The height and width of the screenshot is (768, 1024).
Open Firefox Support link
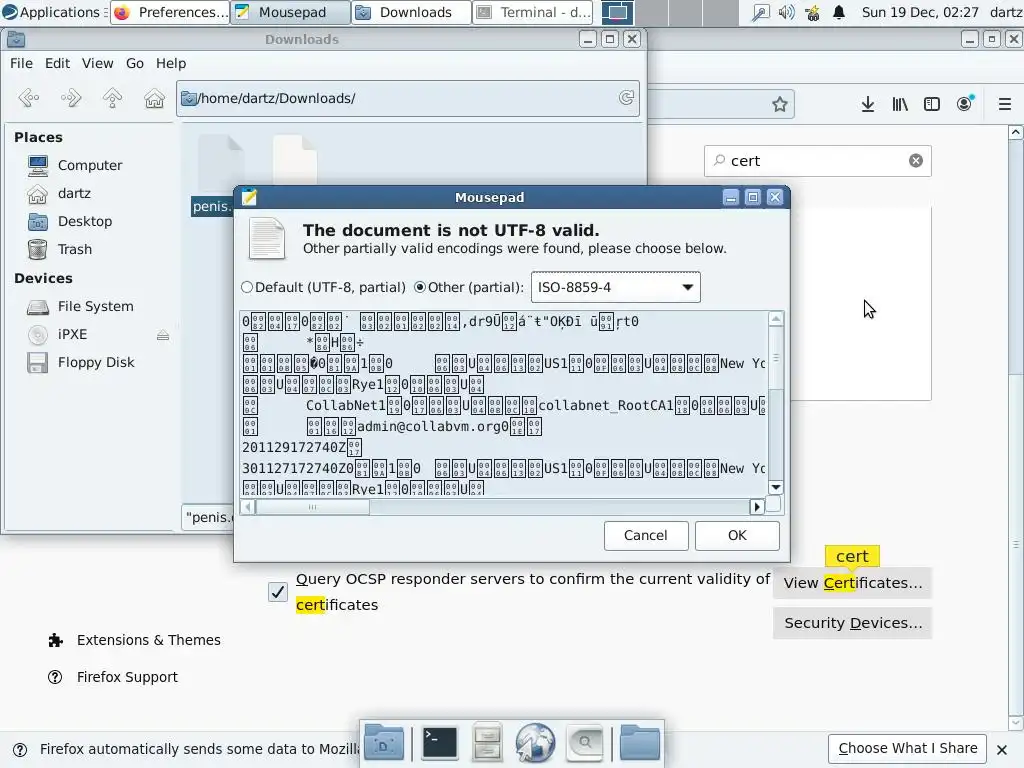click(x=112, y=677)
